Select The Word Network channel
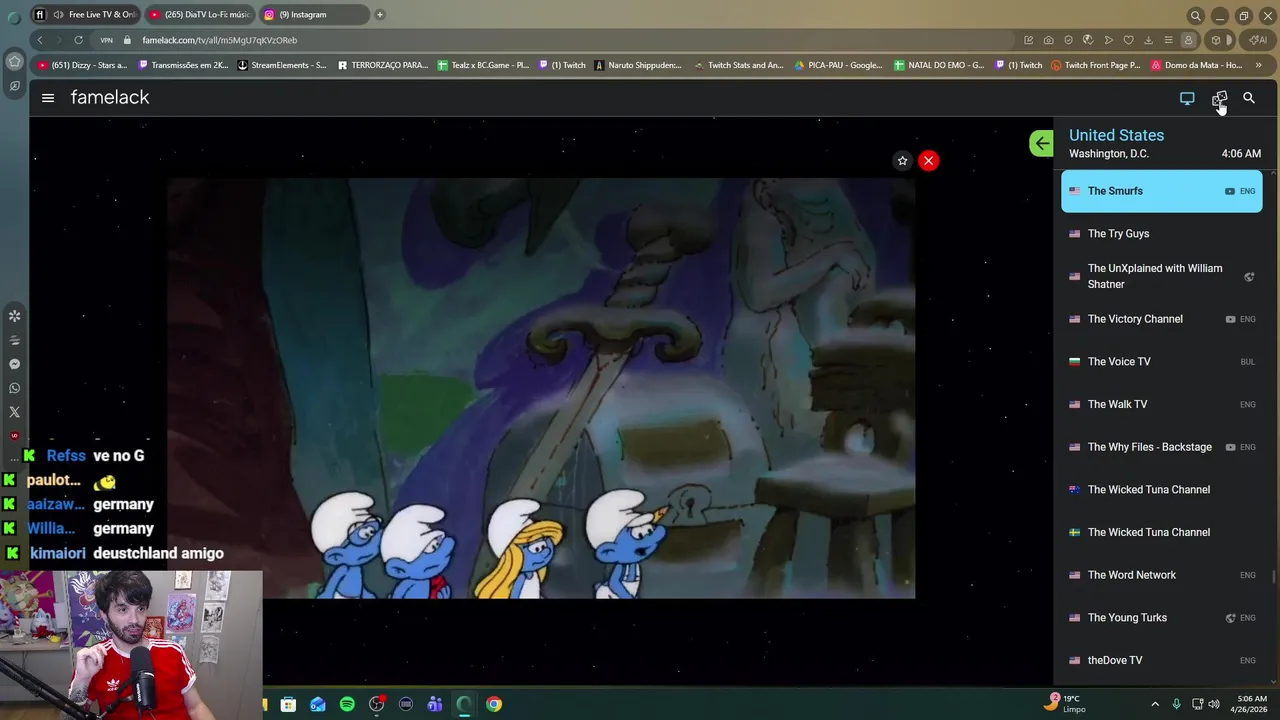The height and width of the screenshot is (720, 1280). tap(1161, 575)
